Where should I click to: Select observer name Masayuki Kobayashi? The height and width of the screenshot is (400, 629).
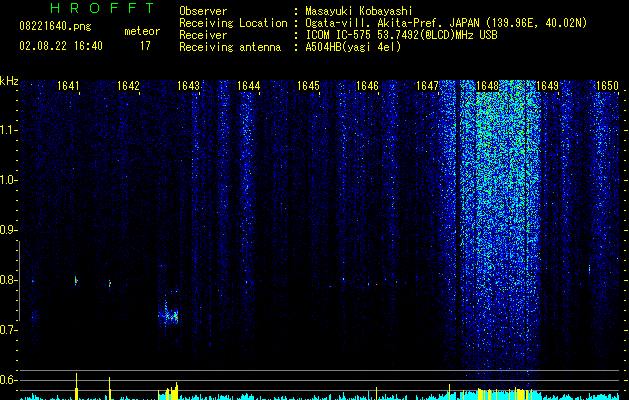[359, 11]
